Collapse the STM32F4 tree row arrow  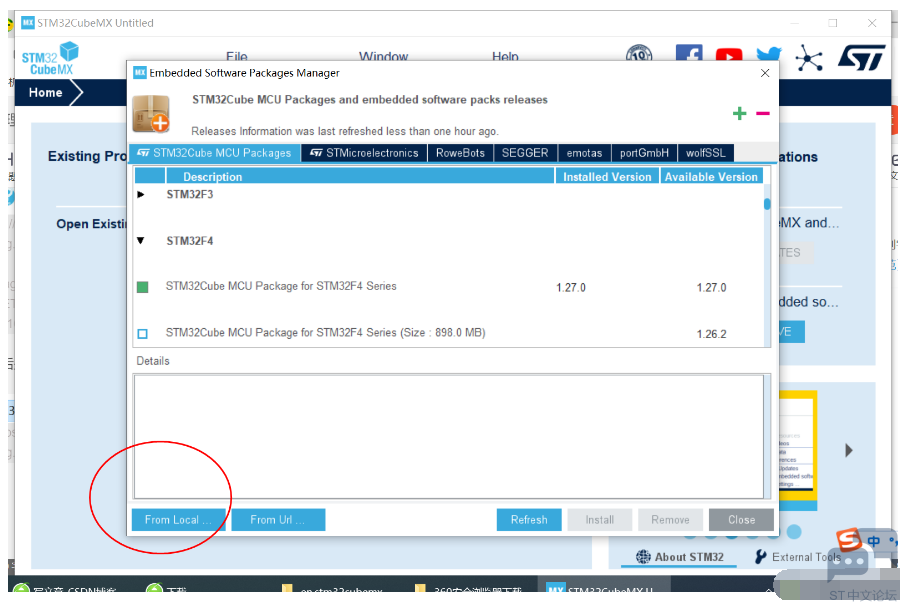tap(140, 240)
